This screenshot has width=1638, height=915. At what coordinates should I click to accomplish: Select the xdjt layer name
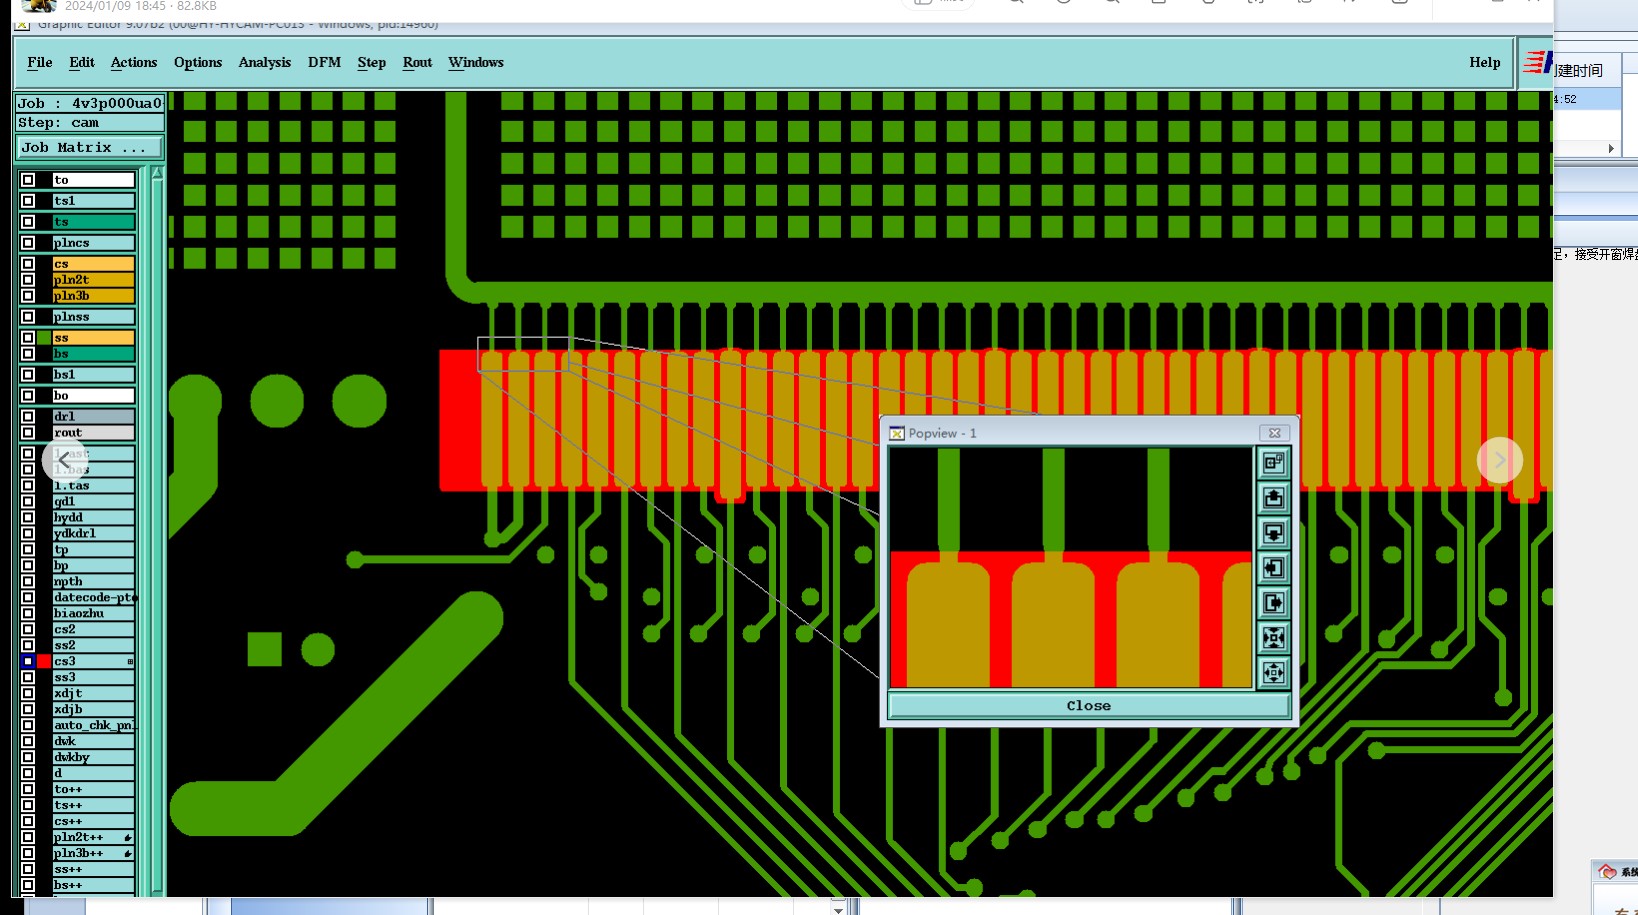tap(93, 693)
